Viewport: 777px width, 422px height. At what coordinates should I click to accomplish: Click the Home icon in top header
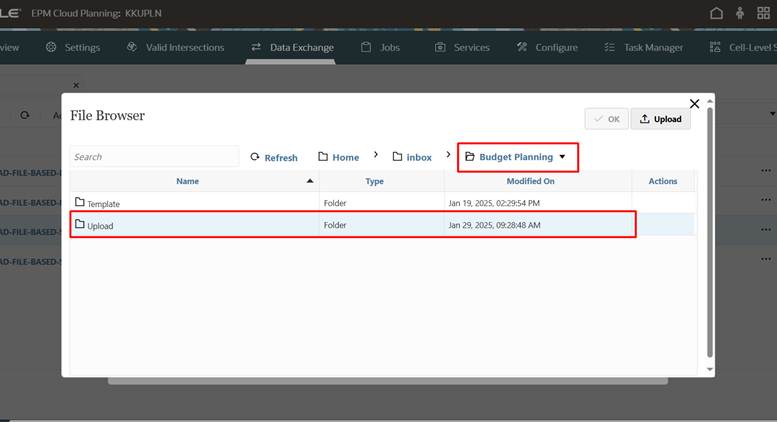pyautogui.click(x=715, y=13)
